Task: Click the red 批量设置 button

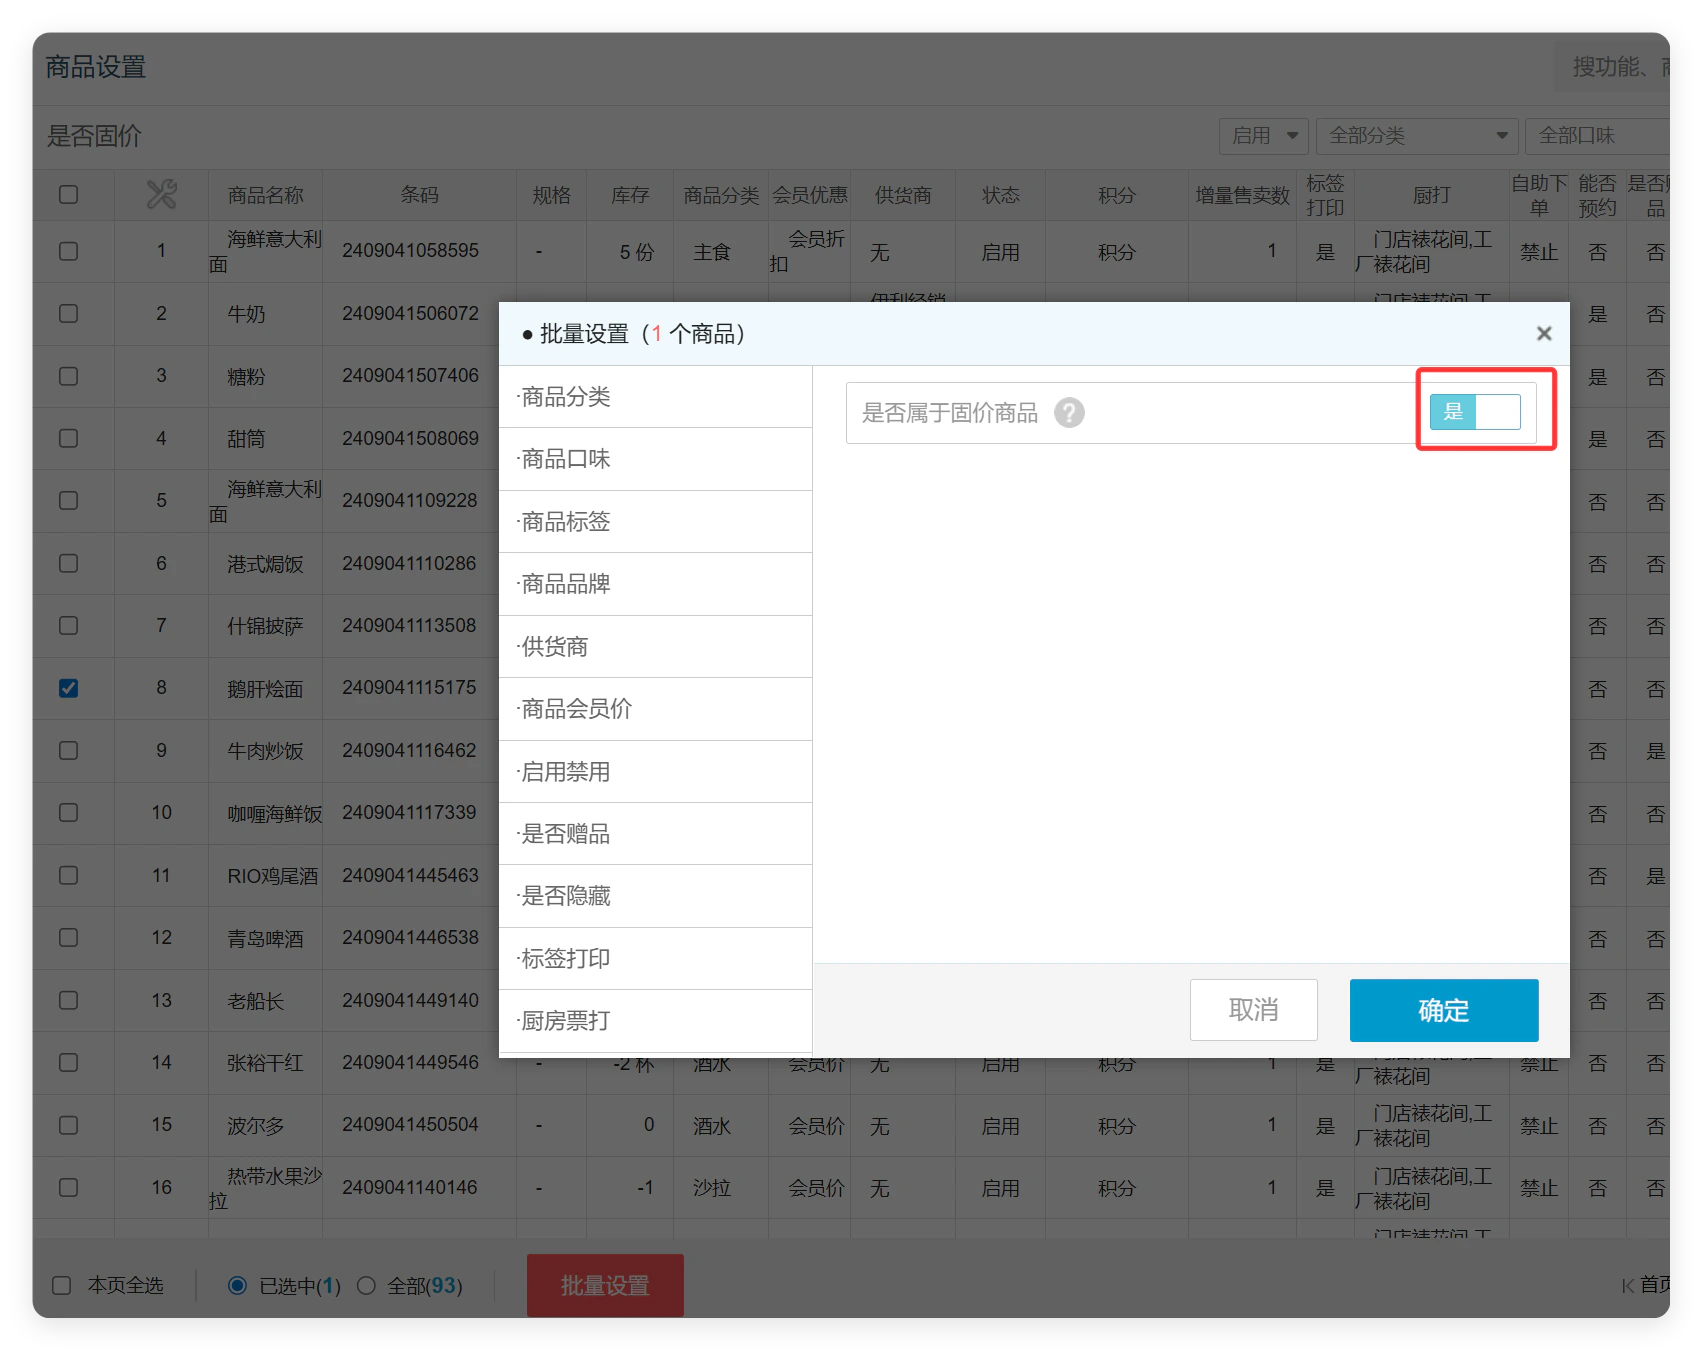Action: point(605,1285)
